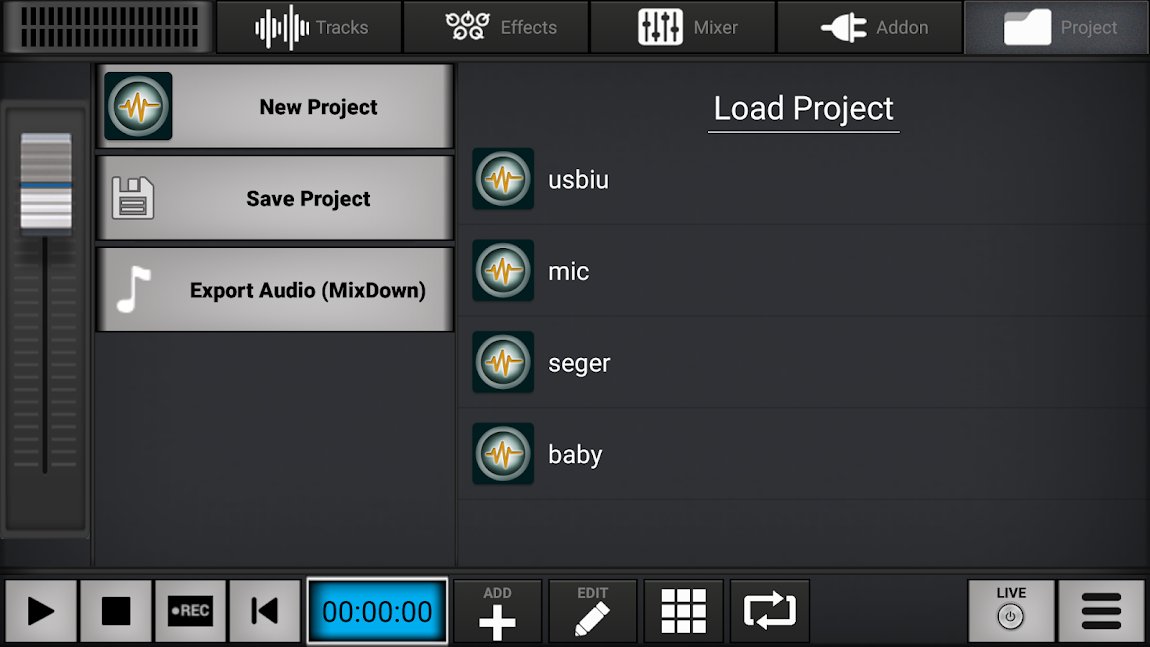Screen dimensions: 1150x647
Task: Open the grid/pattern view icon
Action: [683, 610]
